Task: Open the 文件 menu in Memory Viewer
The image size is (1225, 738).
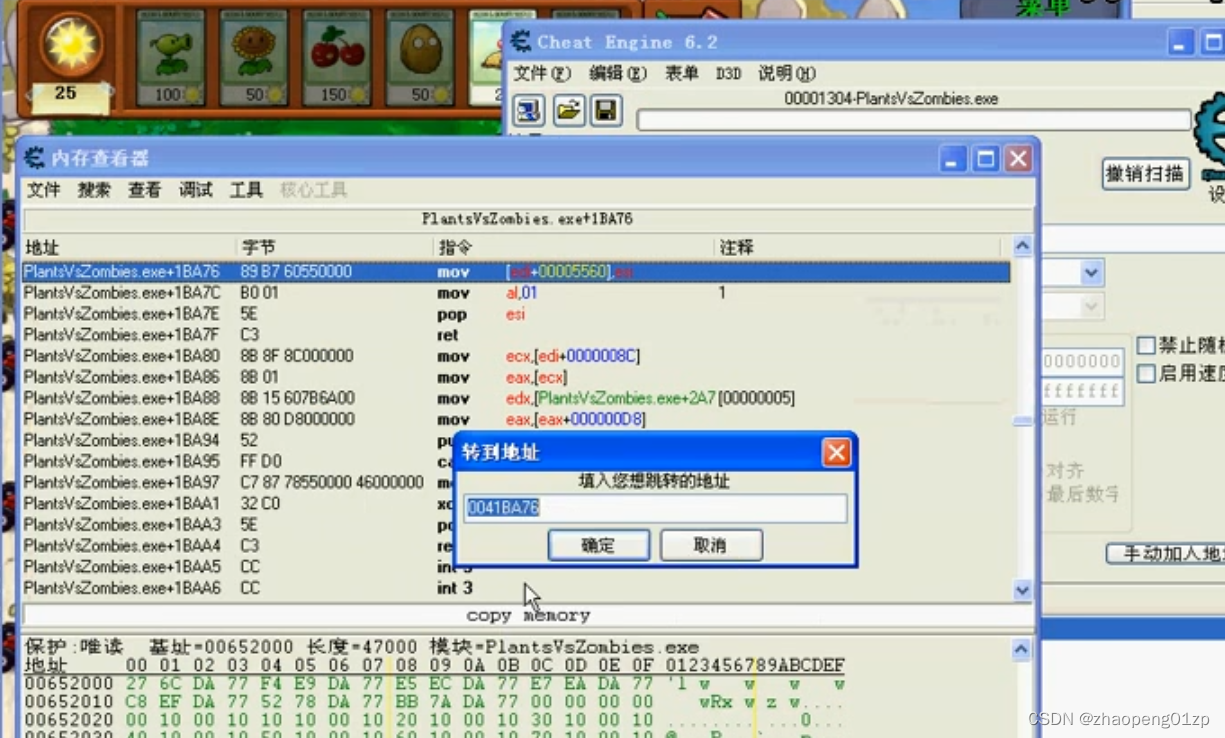Action: pos(43,190)
